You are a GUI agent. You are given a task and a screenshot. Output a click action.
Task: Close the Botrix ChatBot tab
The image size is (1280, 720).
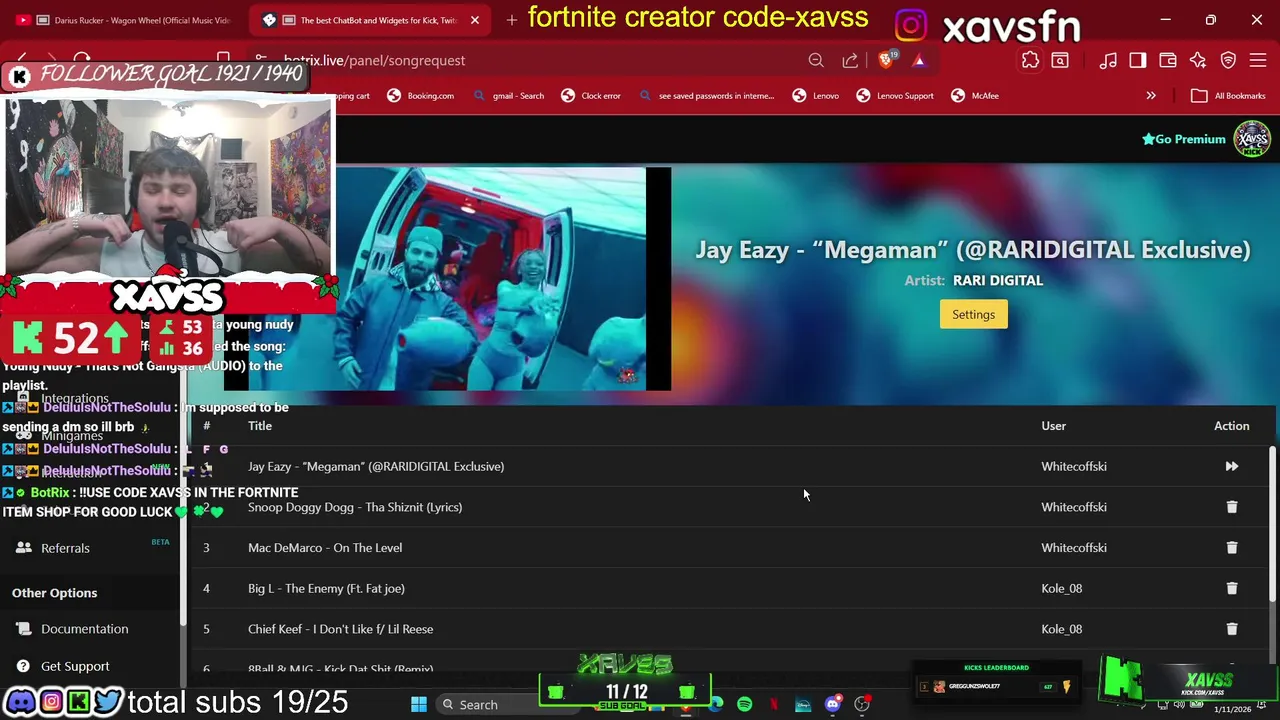tap(475, 20)
